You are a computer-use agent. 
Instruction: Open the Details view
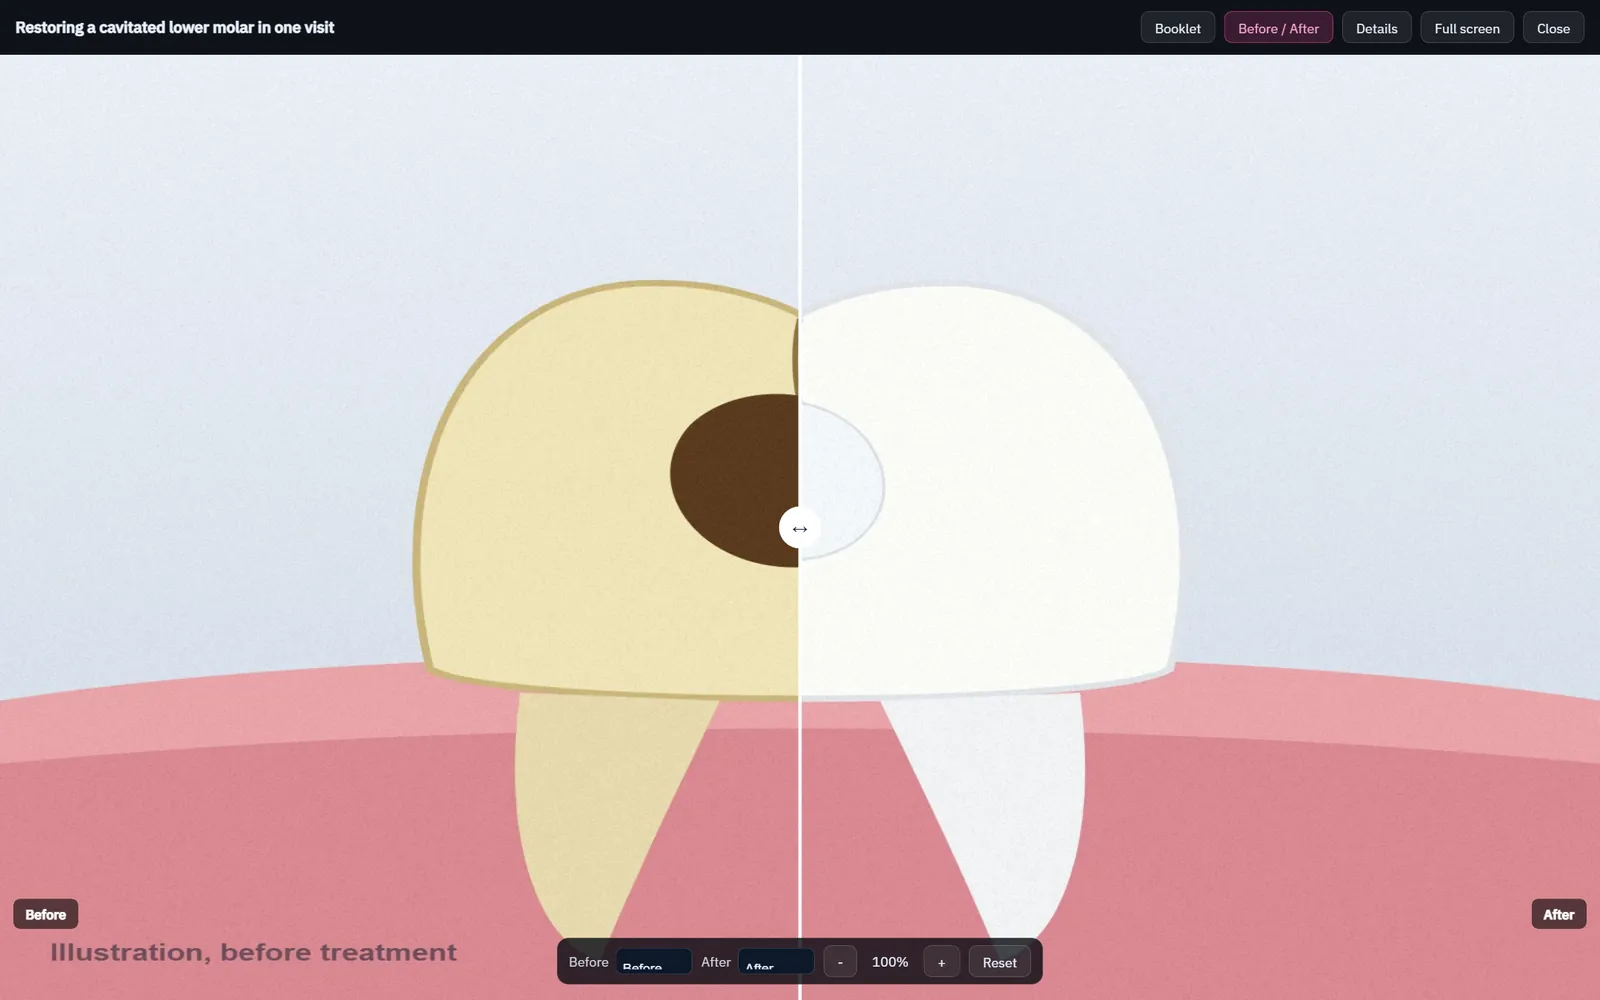1377,28
